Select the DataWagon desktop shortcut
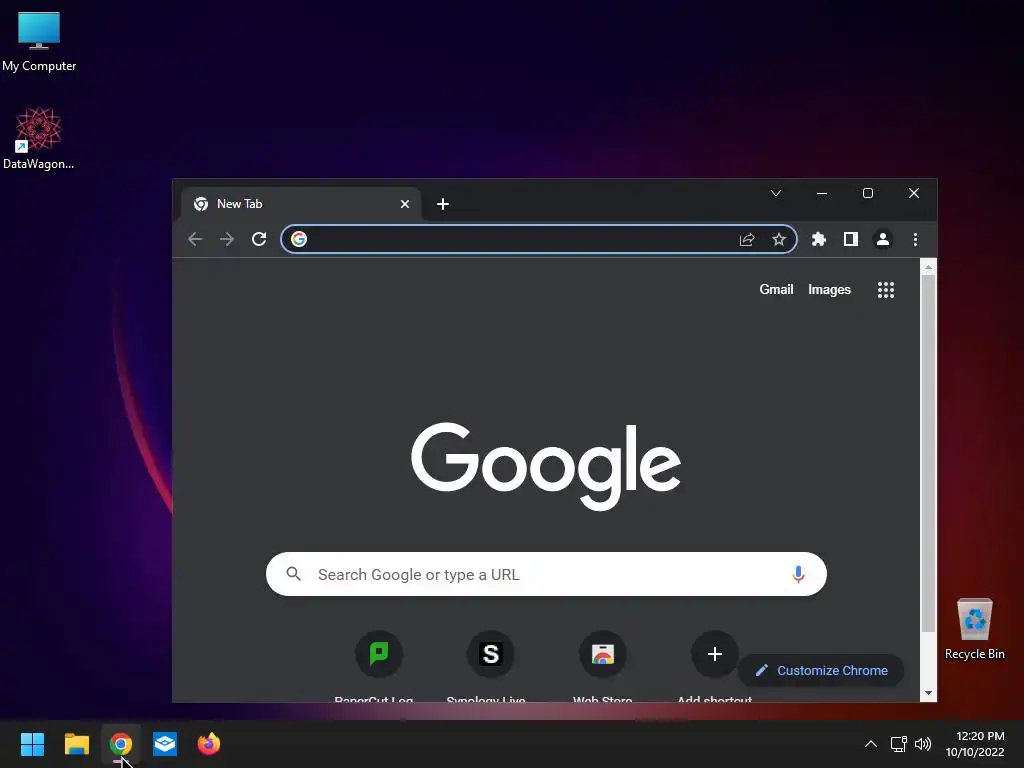This screenshot has height=768, width=1024. [x=39, y=138]
